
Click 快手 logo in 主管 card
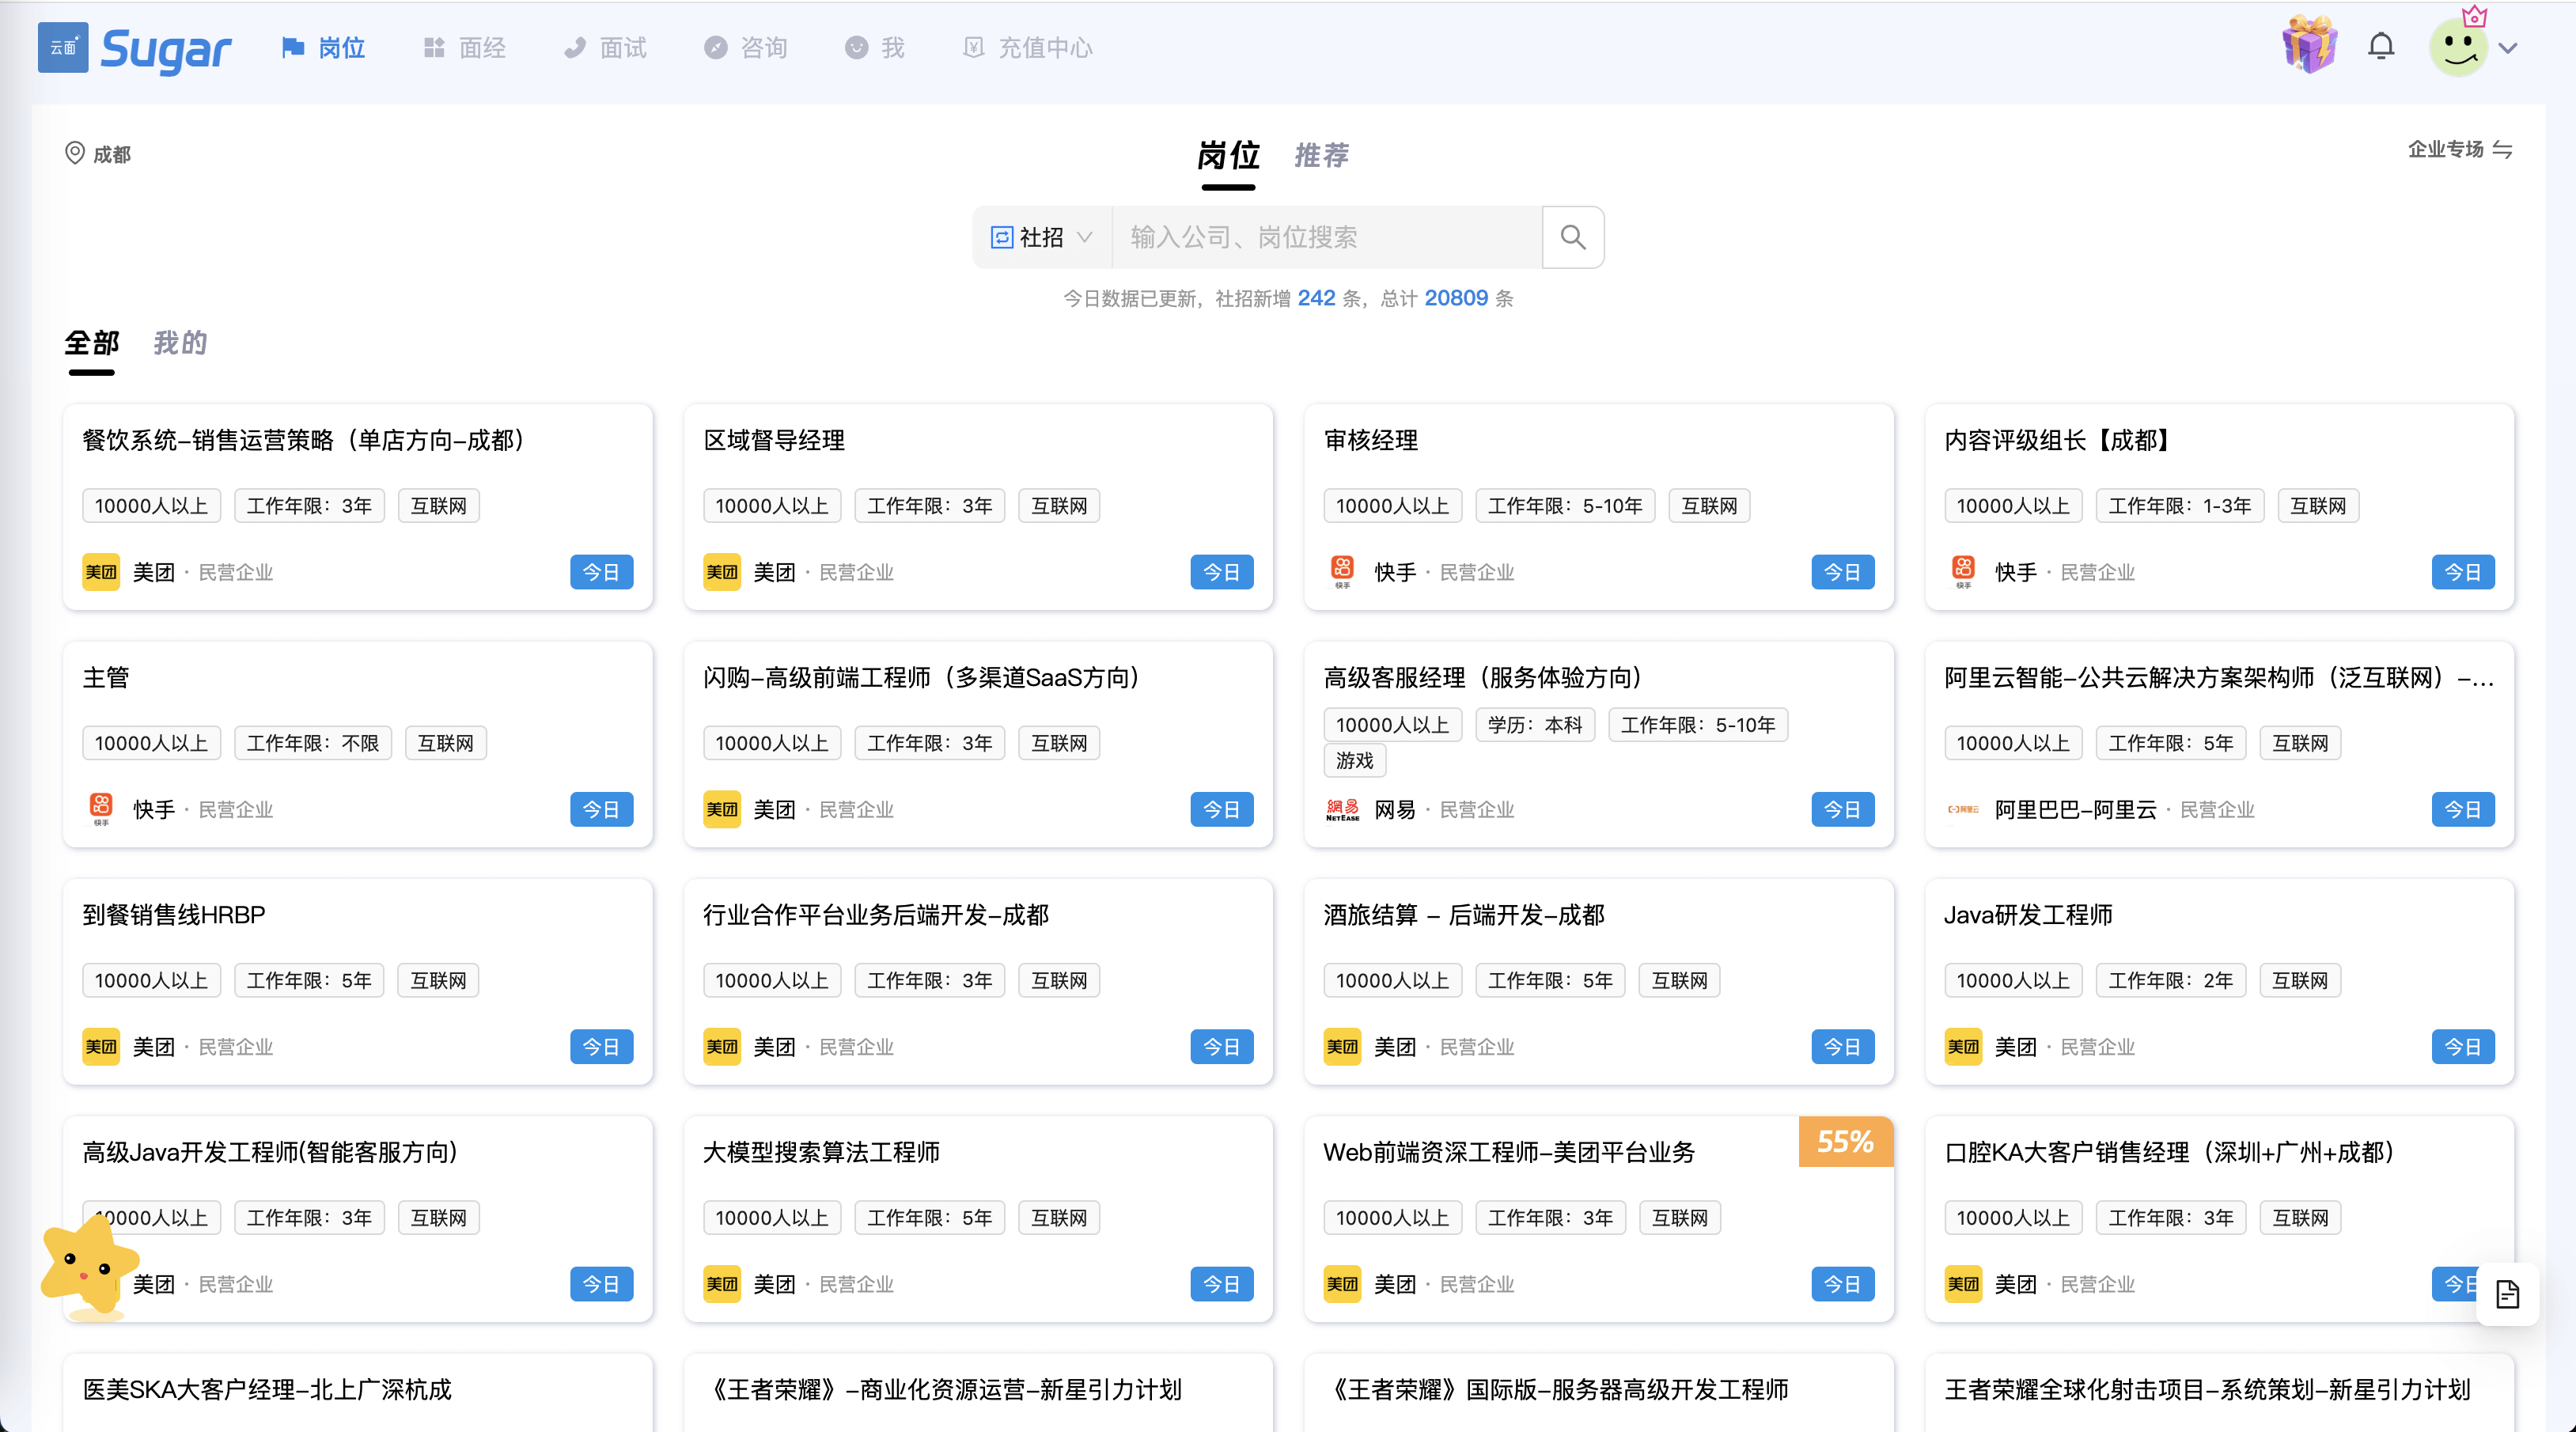click(x=101, y=809)
